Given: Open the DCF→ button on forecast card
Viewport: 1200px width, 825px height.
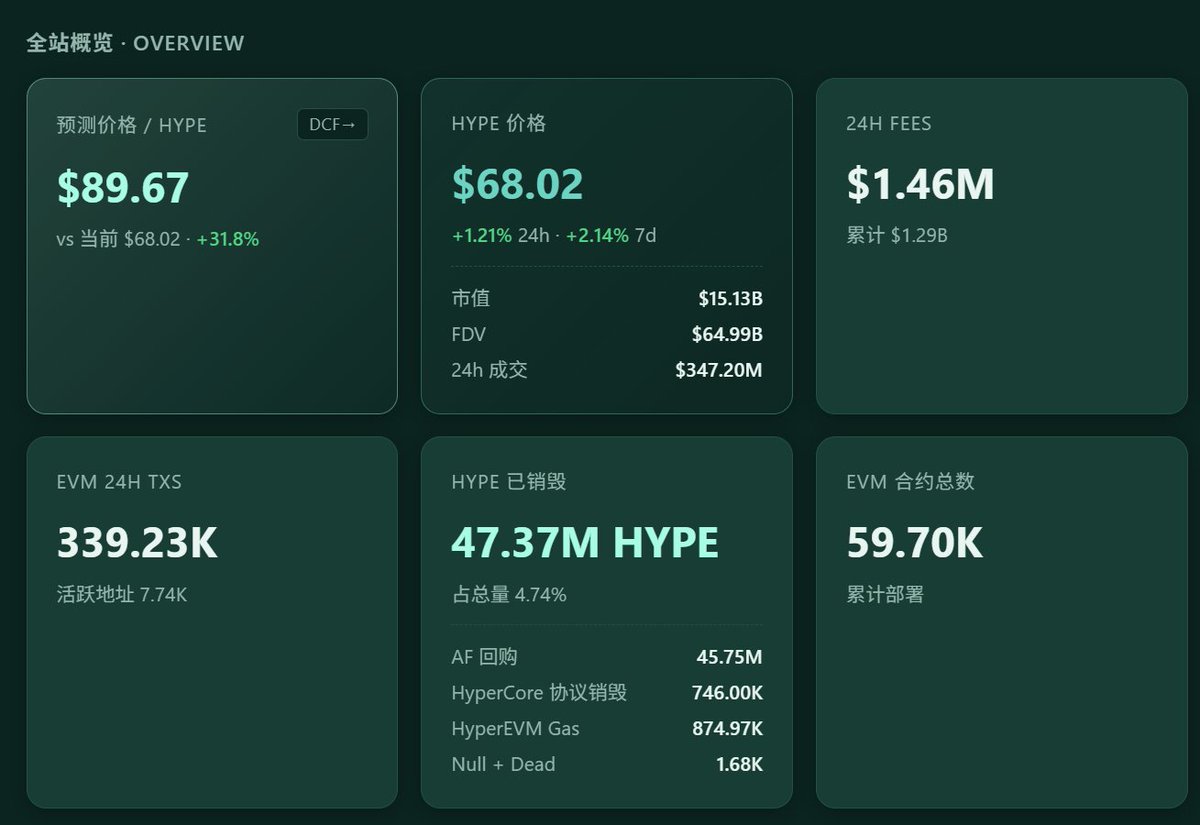Looking at the screenshot, I should (332, 125).
